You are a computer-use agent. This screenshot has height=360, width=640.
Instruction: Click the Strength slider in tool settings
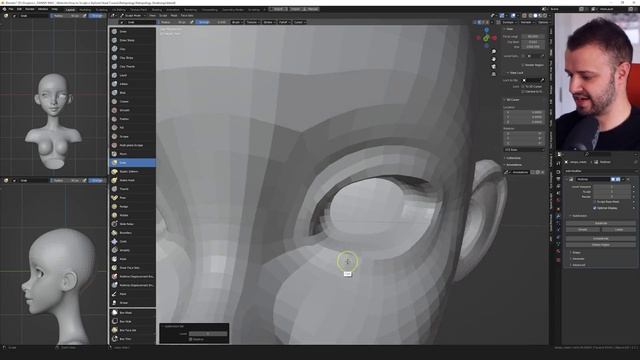point(210,22)
